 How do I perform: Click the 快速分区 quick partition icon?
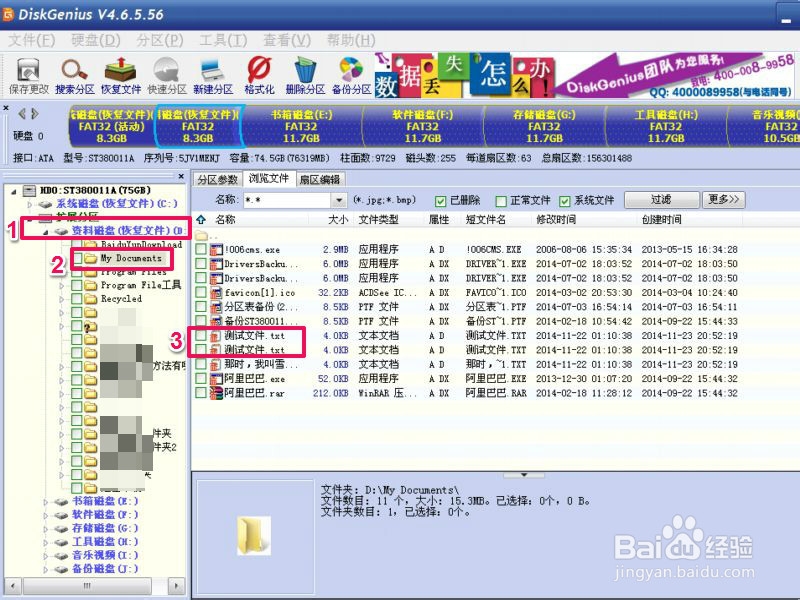click(x=166, y=70)
